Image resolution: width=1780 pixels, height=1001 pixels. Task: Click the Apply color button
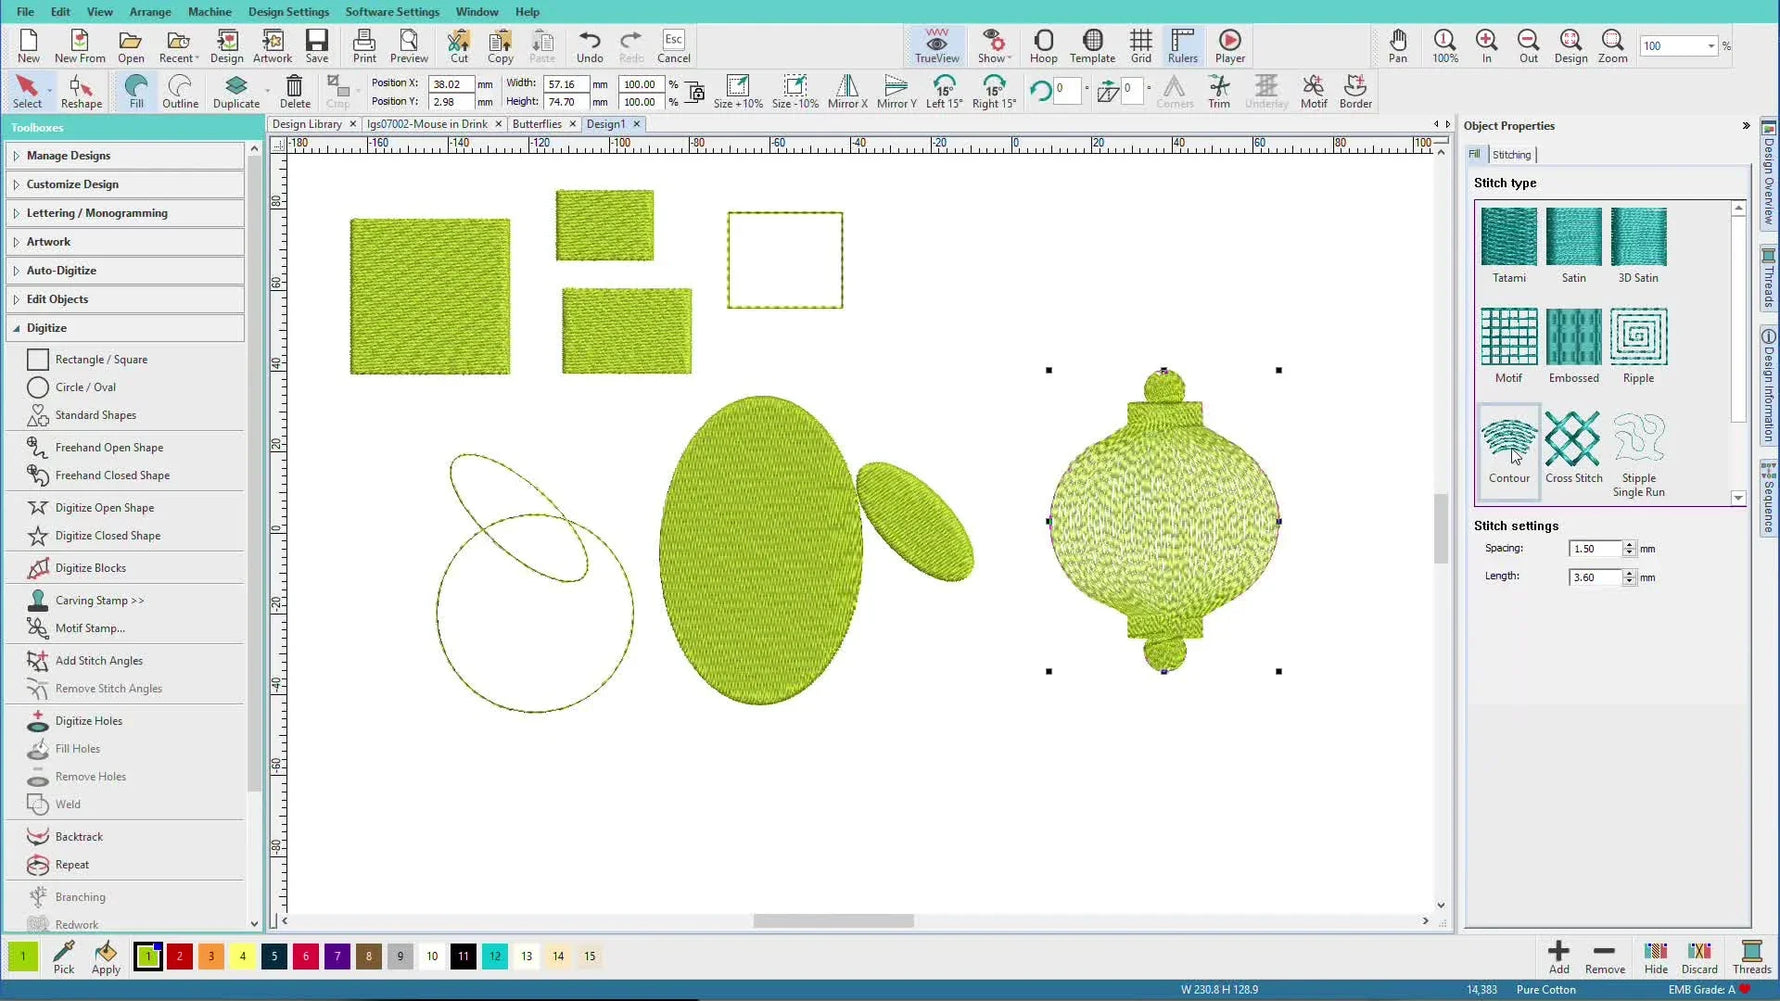click(x=106, y=957)
